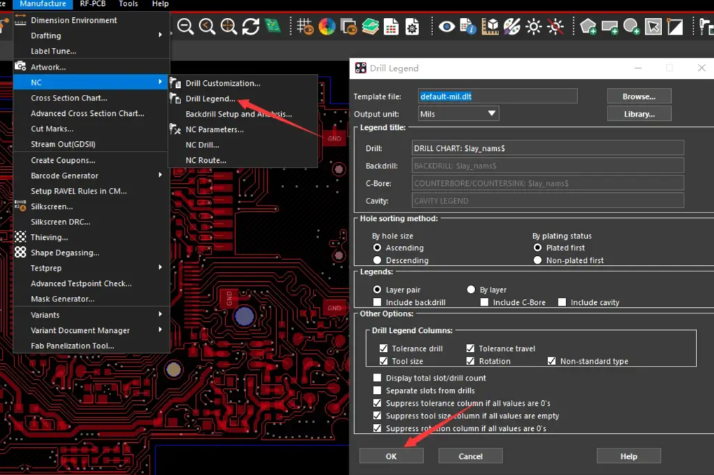
Task: Enable Include backdrill checkbox
Action: click(377, 302)
